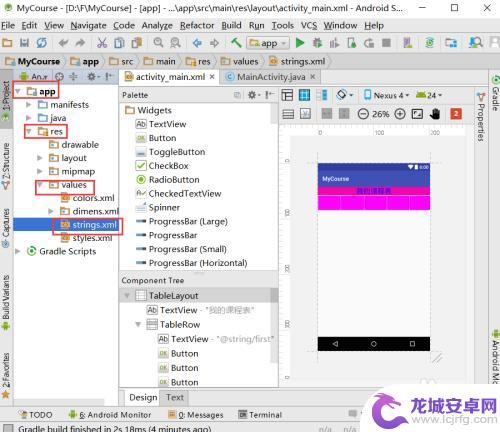This screenshot has height=432, width=500.
Task: Select TableLayout in Component Tree
Action: 167,296
